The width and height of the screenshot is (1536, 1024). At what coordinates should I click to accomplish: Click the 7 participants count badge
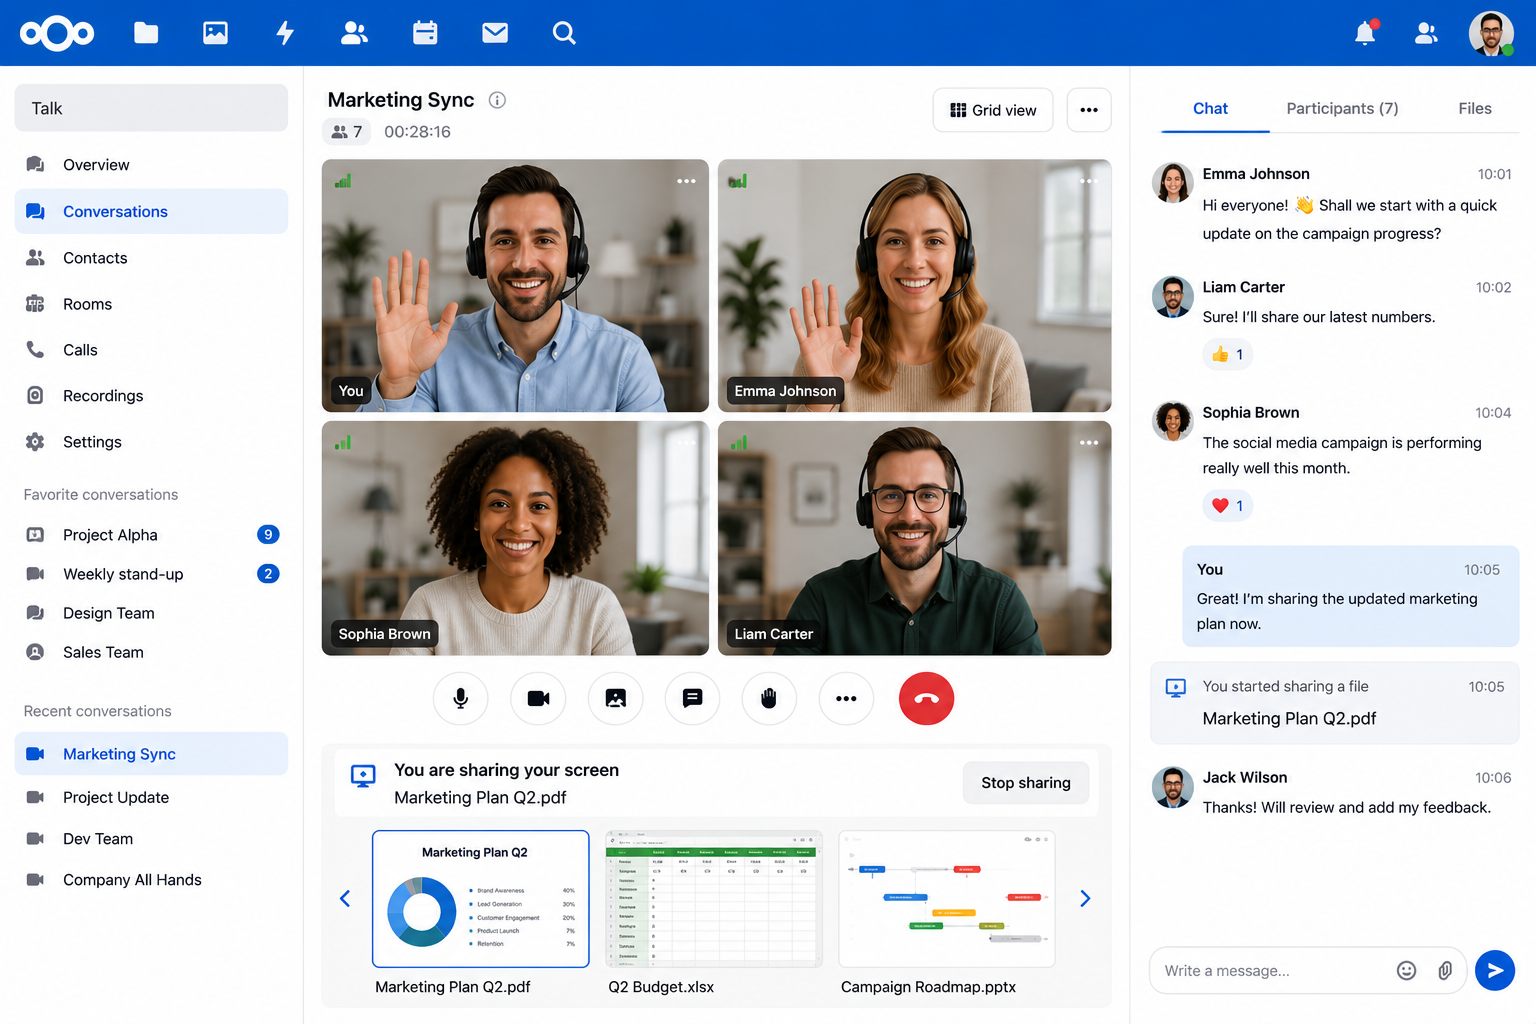coord(347,132)
